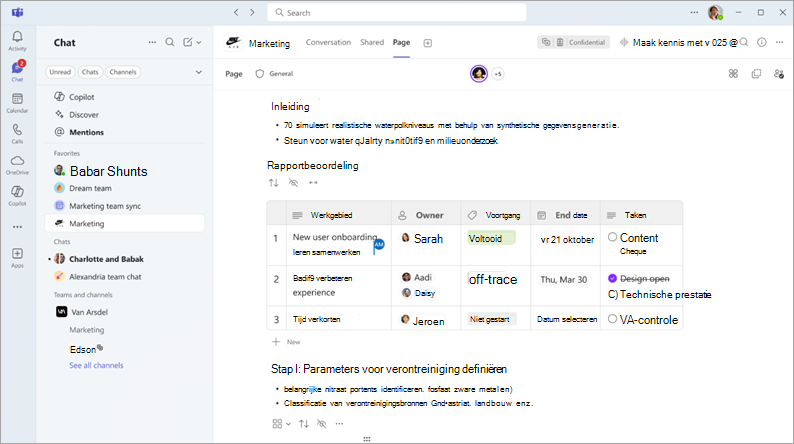The height and width of the screenshot is (444, 794).
Task: Toggle the Chats filter pill
Action: (x=90, y=72)
